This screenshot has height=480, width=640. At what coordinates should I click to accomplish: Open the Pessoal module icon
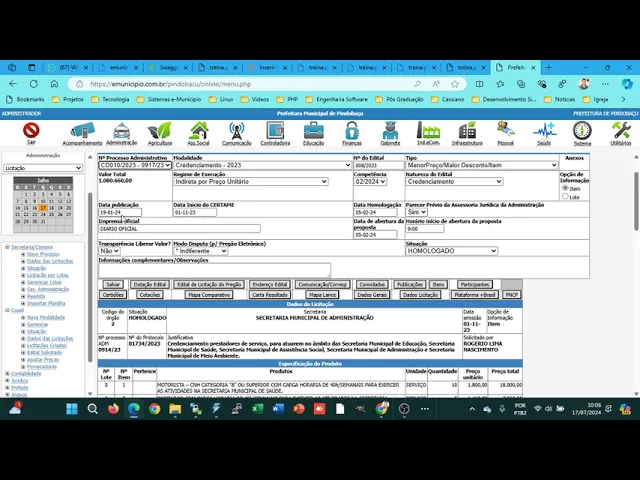click(505, 131)
